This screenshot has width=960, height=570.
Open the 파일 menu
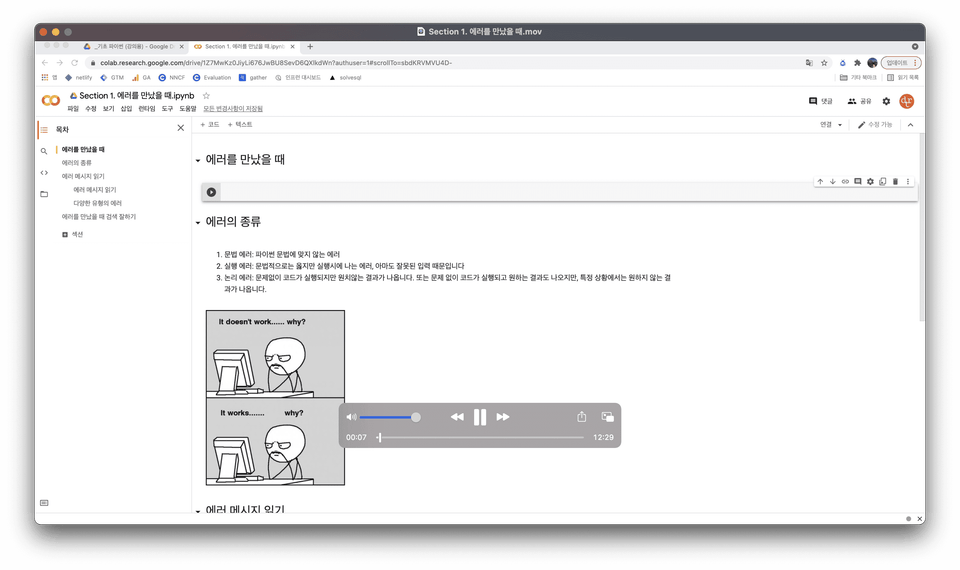click(73, 108)
